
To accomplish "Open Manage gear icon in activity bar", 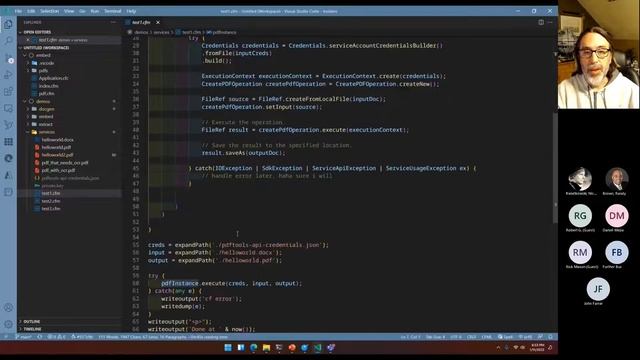I will [8, 324].
